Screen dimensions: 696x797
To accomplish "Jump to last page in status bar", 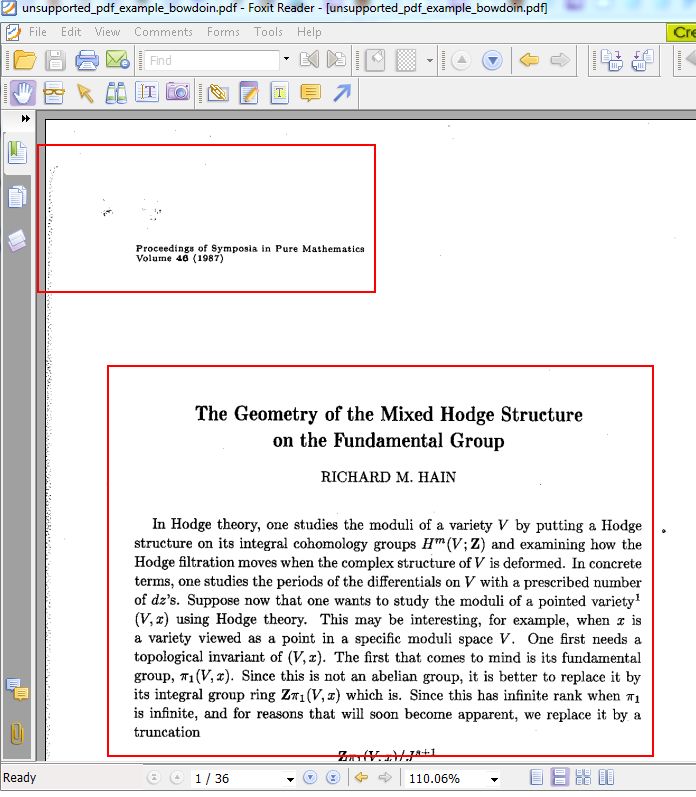I will [x=333, y=778].
